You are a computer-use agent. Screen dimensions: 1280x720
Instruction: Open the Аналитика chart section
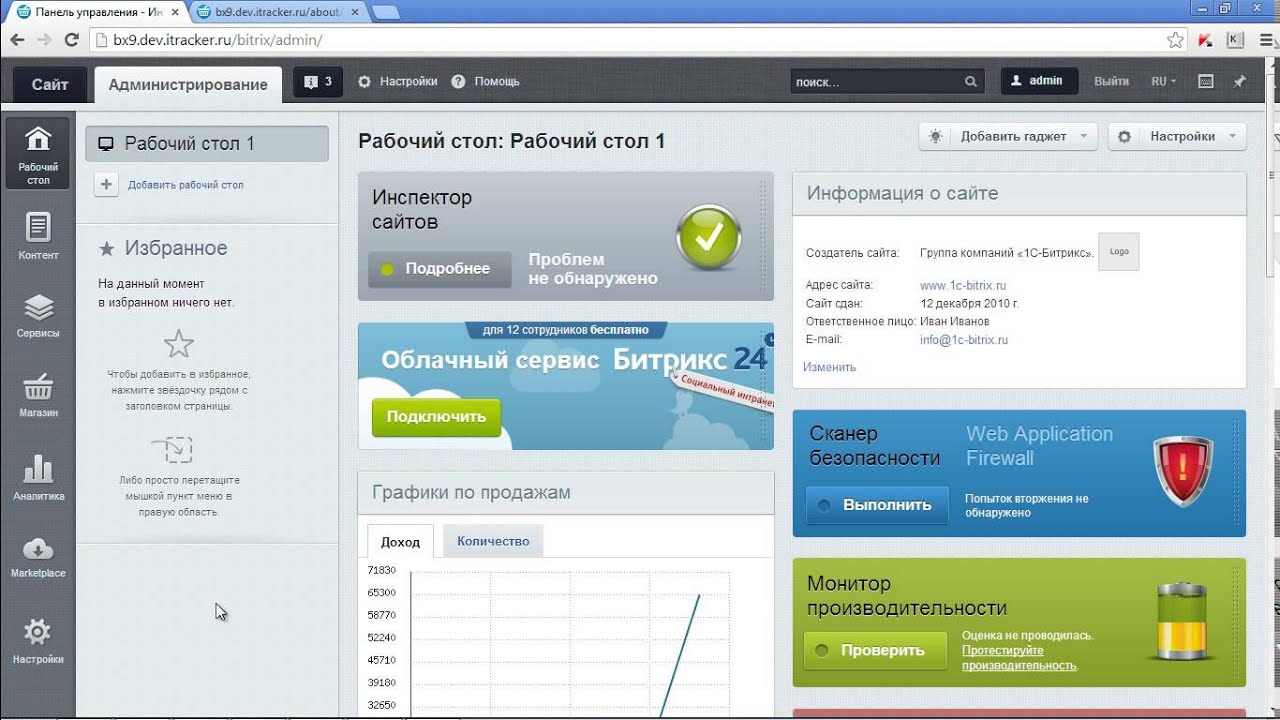(x=38, y=477)
